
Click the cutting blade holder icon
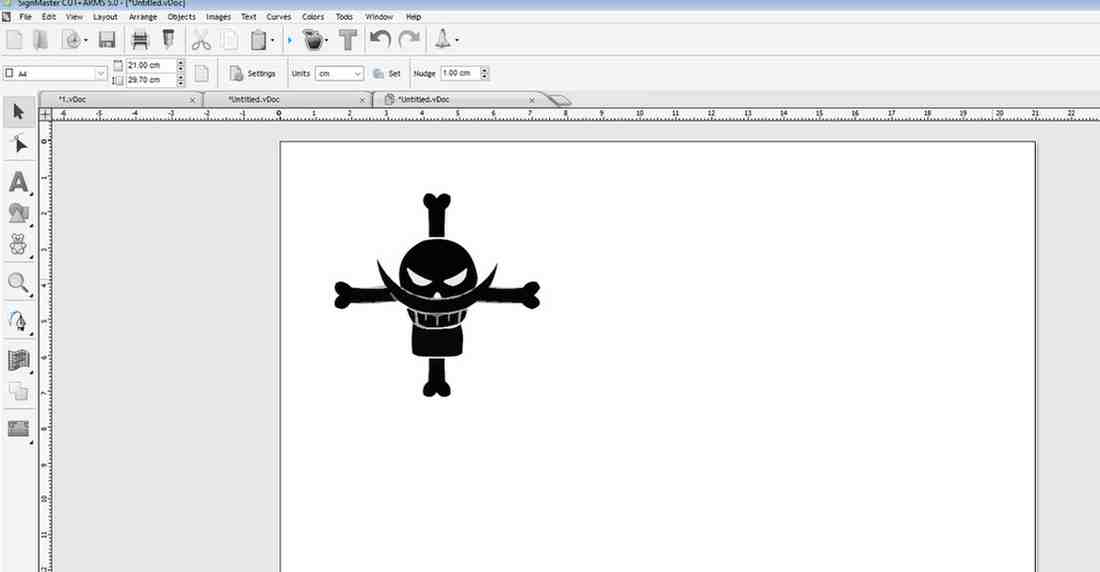pyautogui.click(x=168, y=39)
